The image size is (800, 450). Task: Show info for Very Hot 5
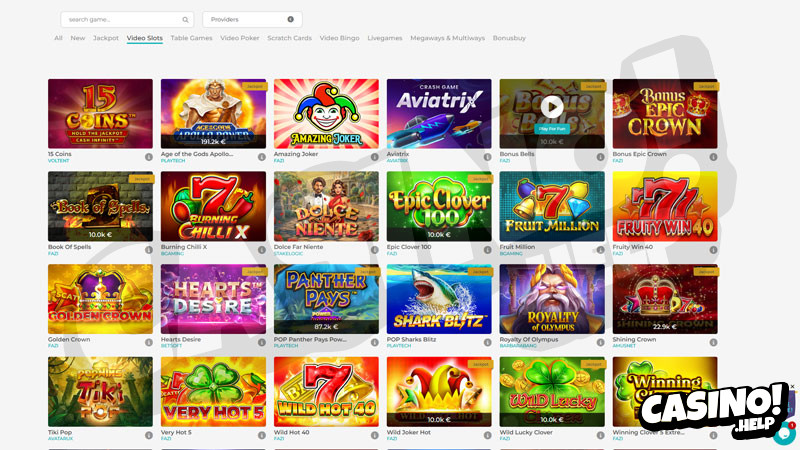262,435
